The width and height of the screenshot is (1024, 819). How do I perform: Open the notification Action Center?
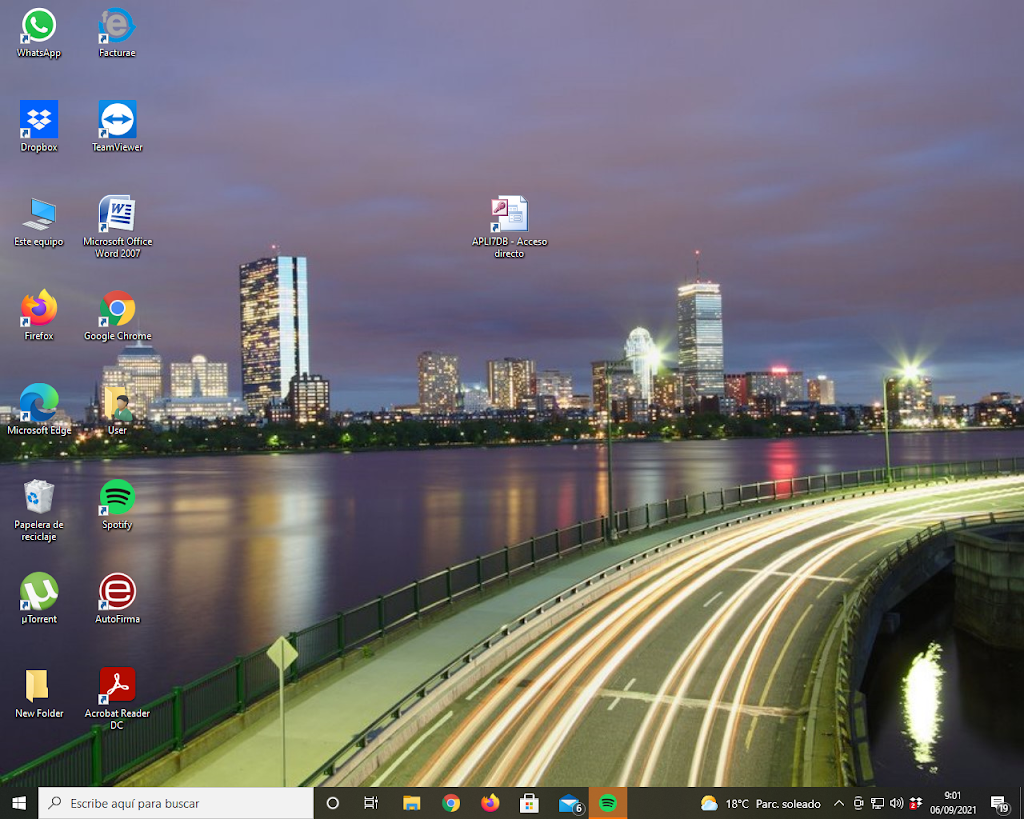coord(998,803)
